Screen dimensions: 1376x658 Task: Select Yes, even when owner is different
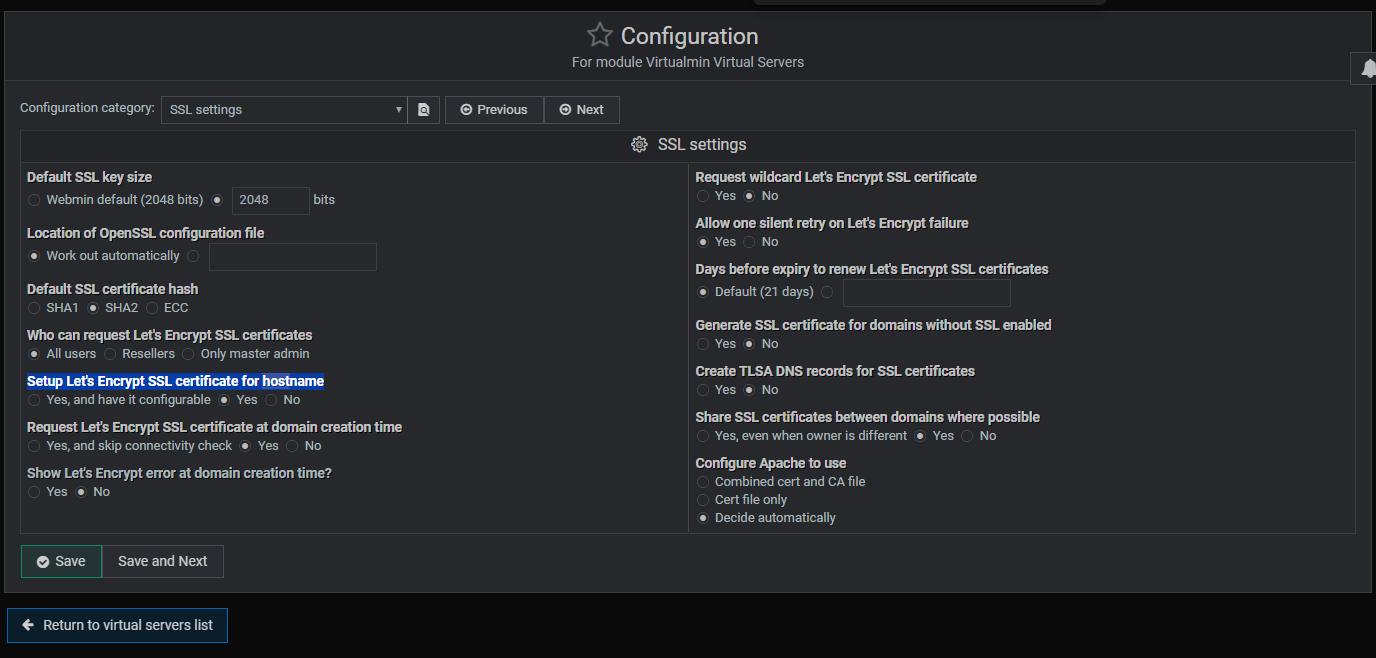(x=703, y=436)
